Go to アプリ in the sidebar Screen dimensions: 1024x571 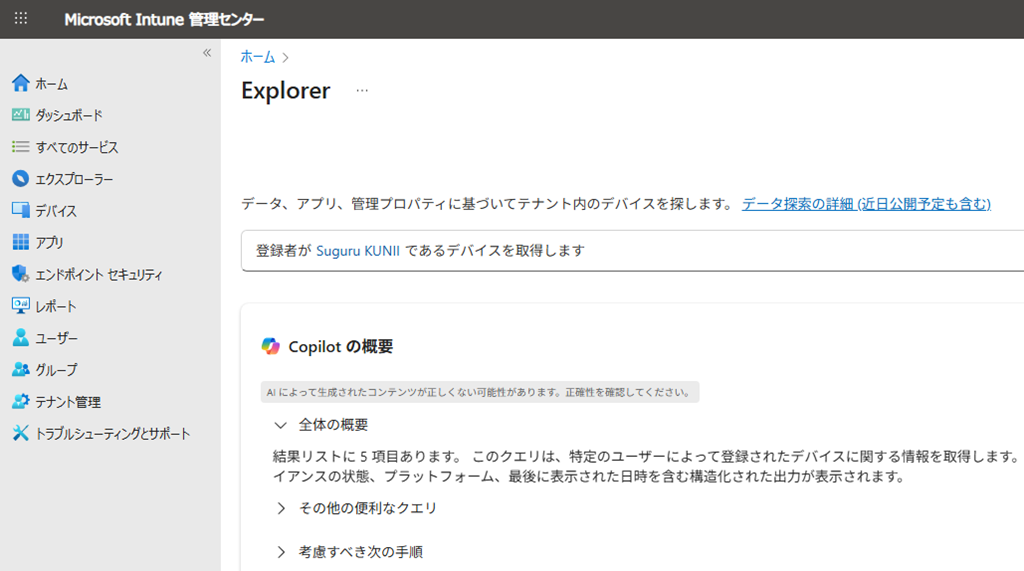pyautogui.click(x=49, y=242)
